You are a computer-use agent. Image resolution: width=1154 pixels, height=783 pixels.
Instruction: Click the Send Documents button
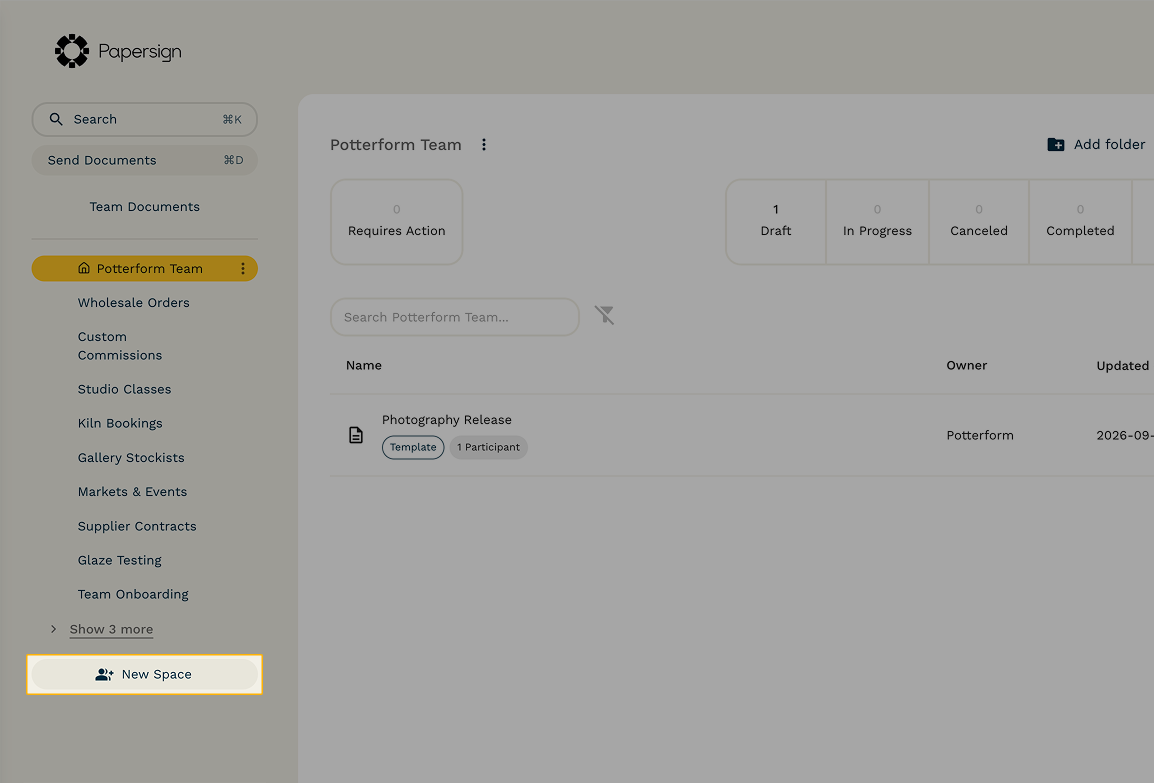144,160
